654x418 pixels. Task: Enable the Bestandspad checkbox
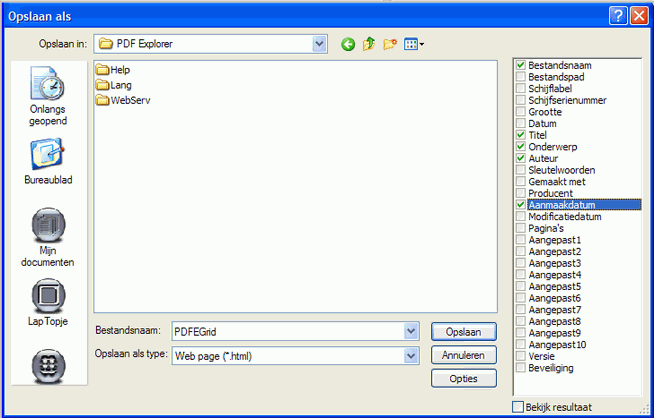(520, 77)
